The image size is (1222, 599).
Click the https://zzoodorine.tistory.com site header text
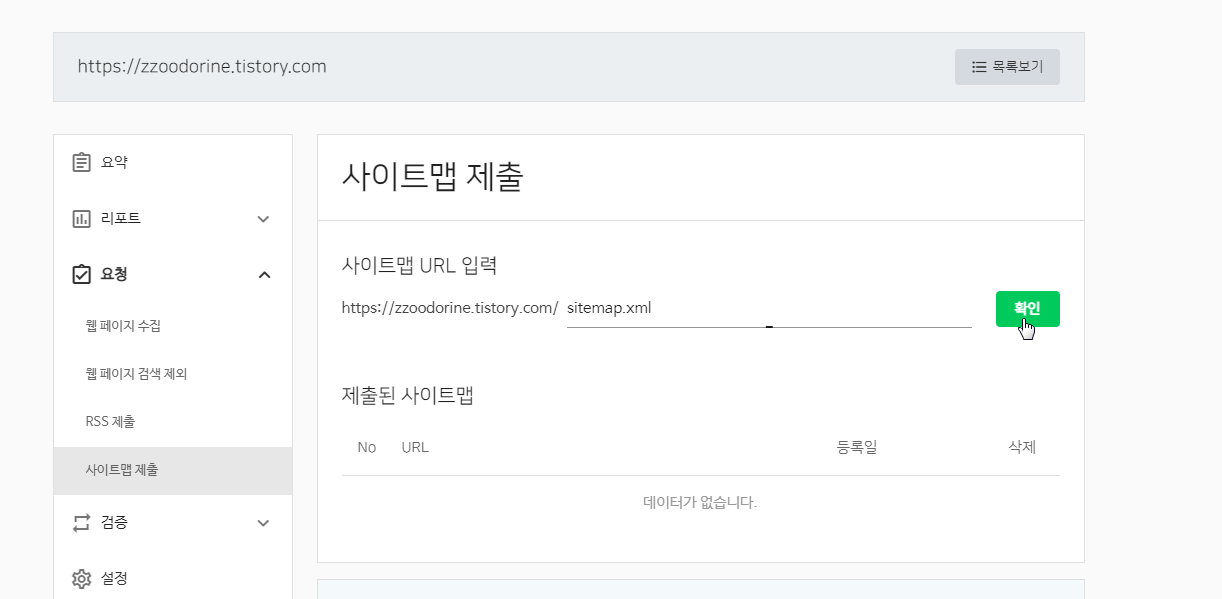point(202,67)
